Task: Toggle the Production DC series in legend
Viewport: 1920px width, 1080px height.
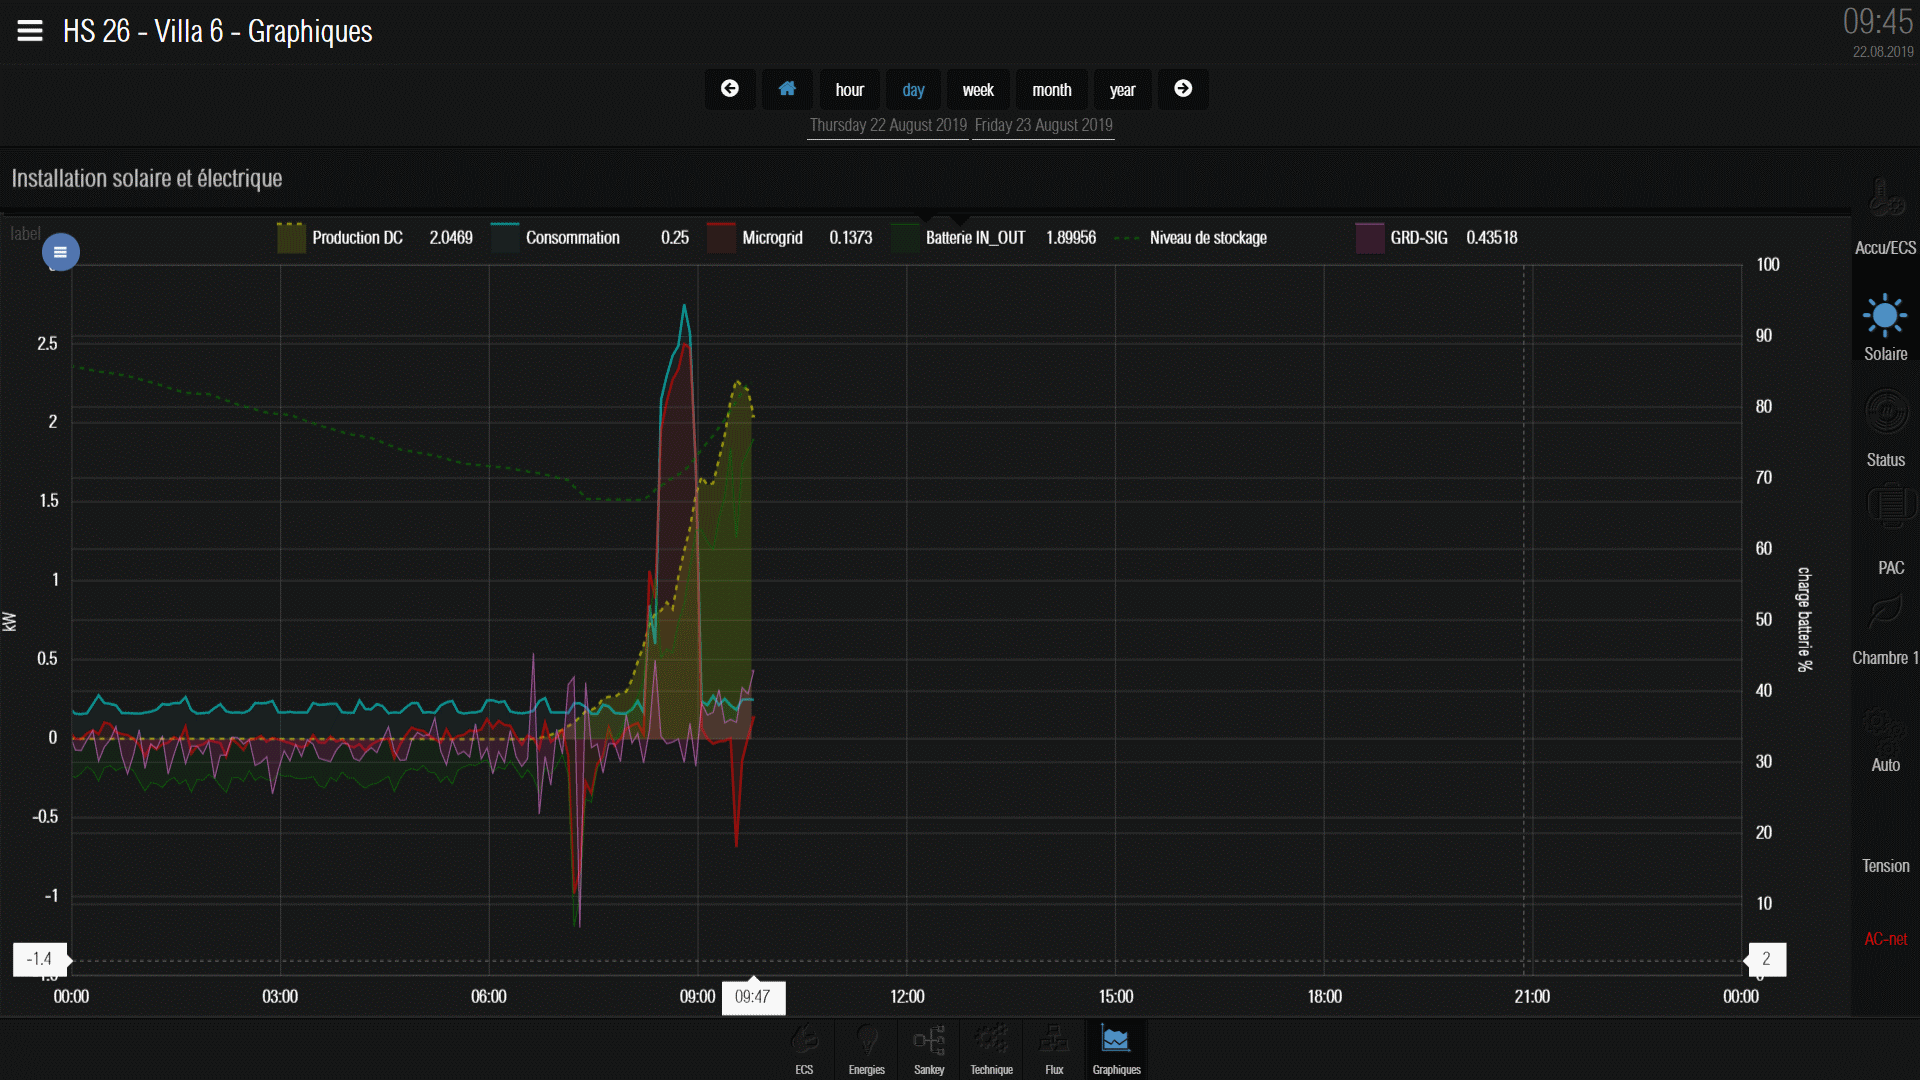Action: (357, 238)
